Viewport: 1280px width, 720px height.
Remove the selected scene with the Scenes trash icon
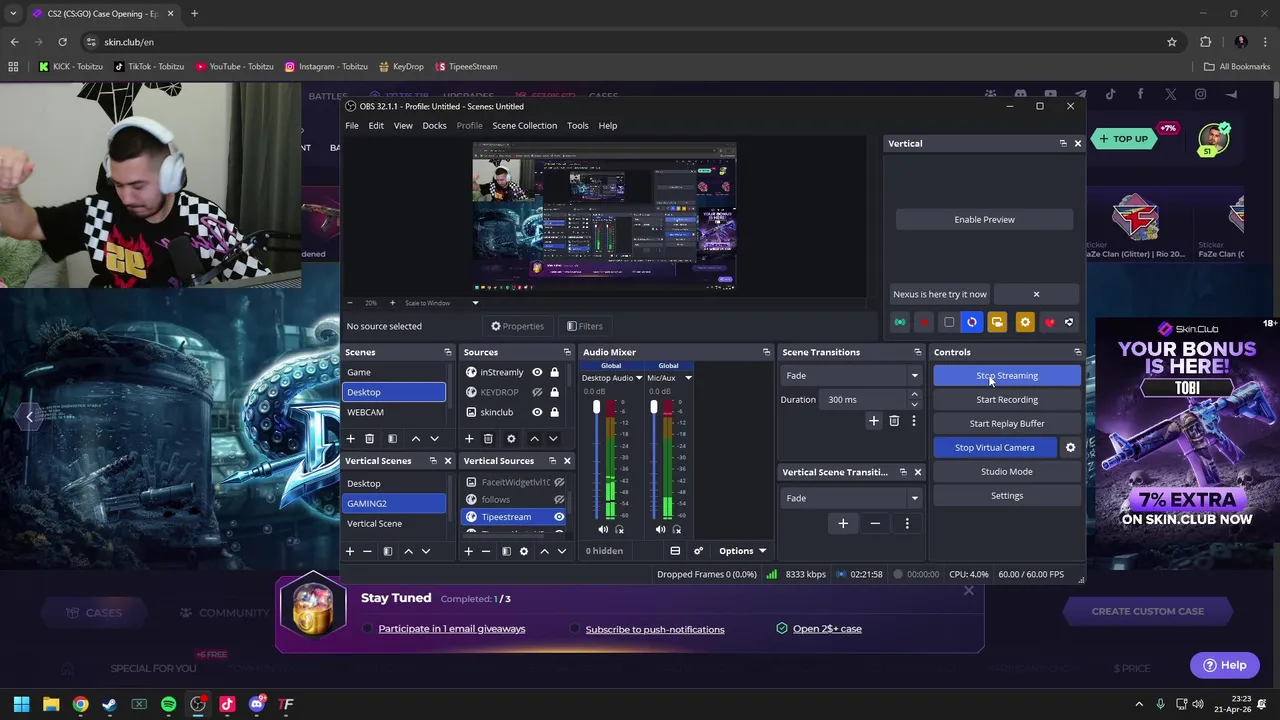(369, 438)
